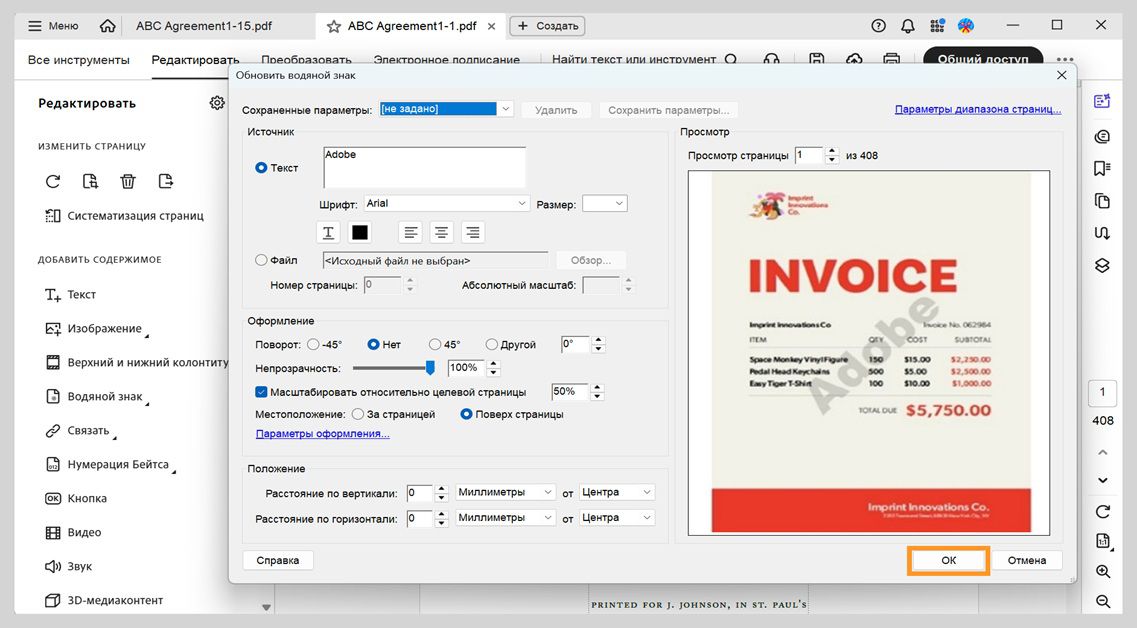Image resolution: width=1137 pixels, height=628 pixels.
Task: Select the Текст add-text tool
Action: coord(70,294)
